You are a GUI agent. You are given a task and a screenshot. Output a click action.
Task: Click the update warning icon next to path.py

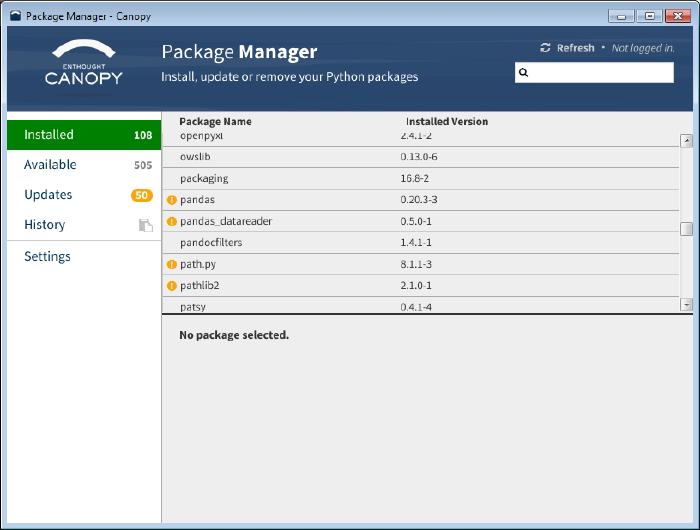171,264
